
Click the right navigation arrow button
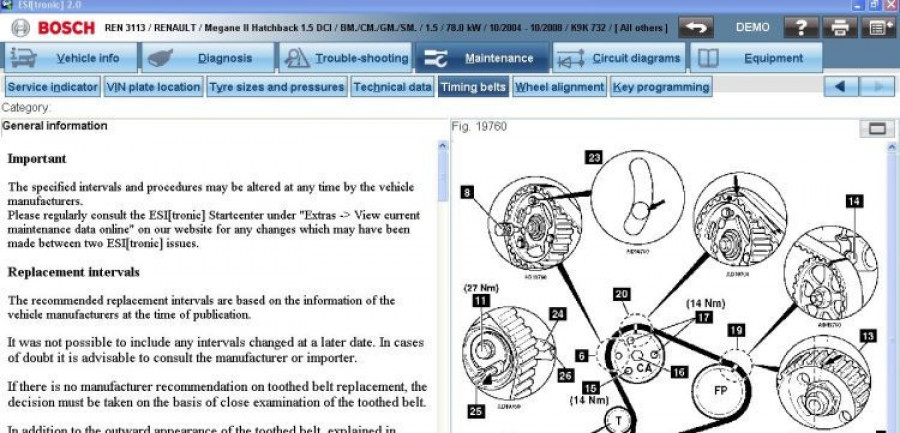[x=878, y=87]
